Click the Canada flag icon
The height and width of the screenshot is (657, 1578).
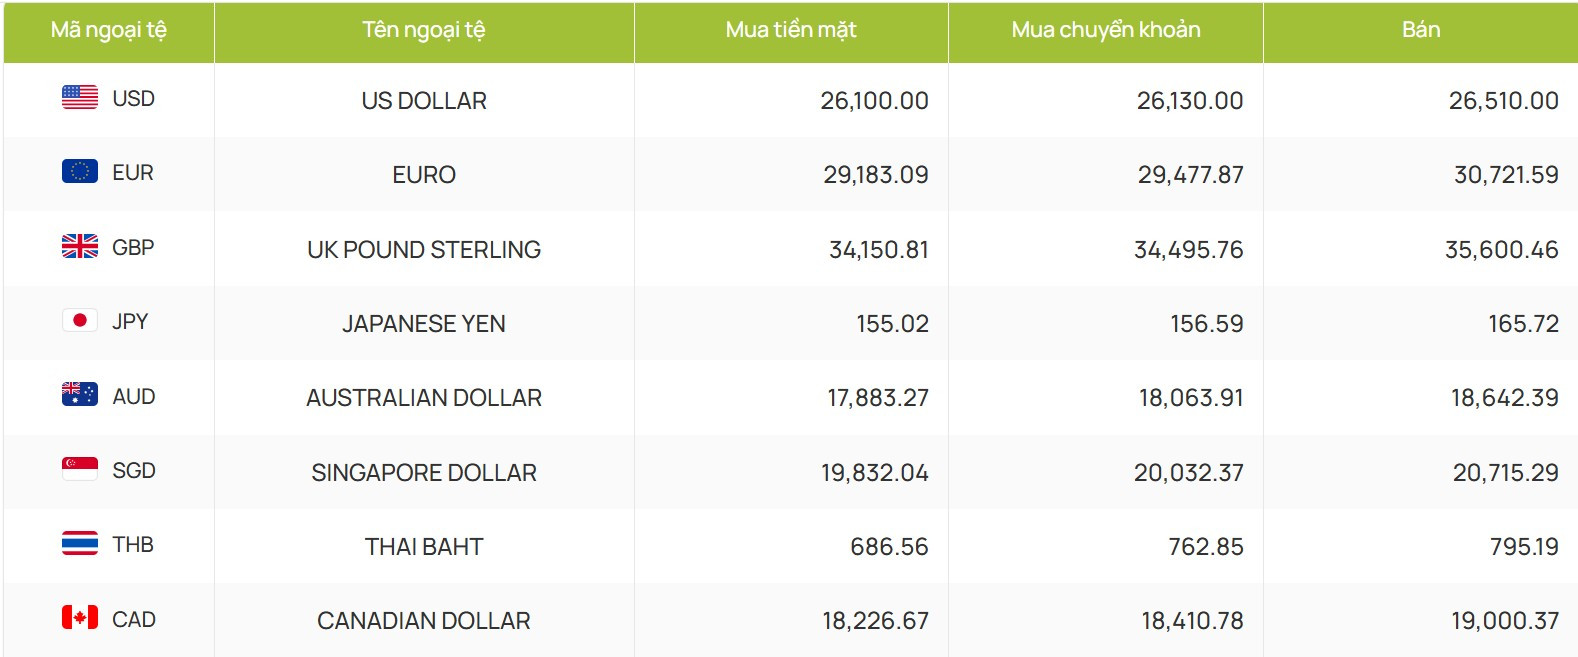pyautogui.click(x=80, y=618)
